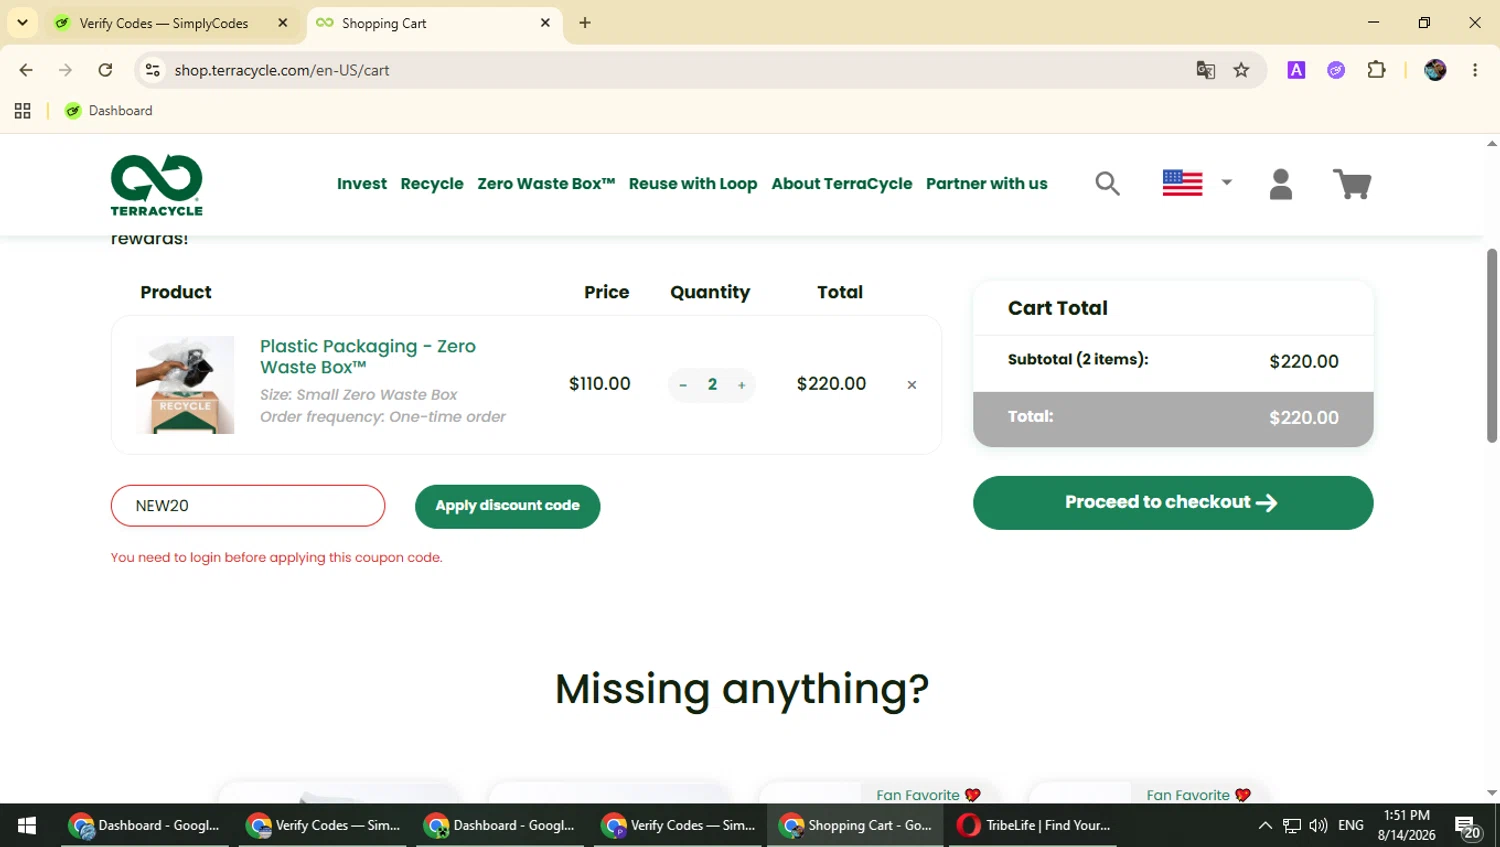Image resolution: width=1500 pixels, height=847 pixels.
Task: Switch to first Verify Codes taskbar window
Action: click(x=323, y=825)
